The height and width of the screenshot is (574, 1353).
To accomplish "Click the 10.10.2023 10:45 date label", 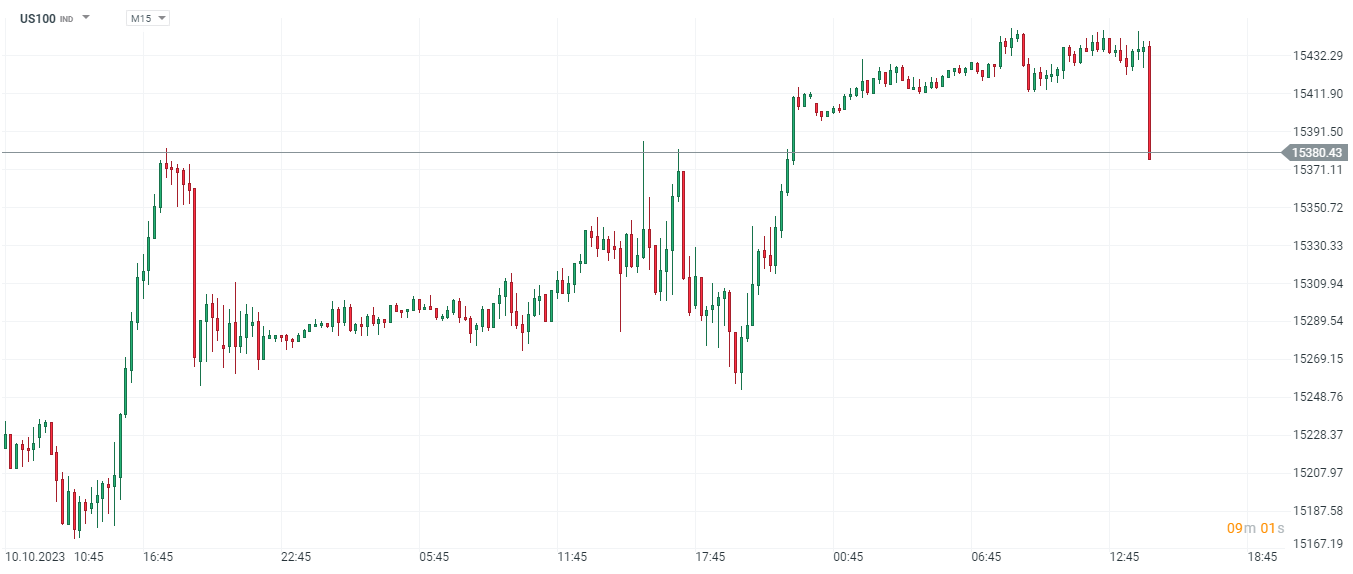I will 54,557.
